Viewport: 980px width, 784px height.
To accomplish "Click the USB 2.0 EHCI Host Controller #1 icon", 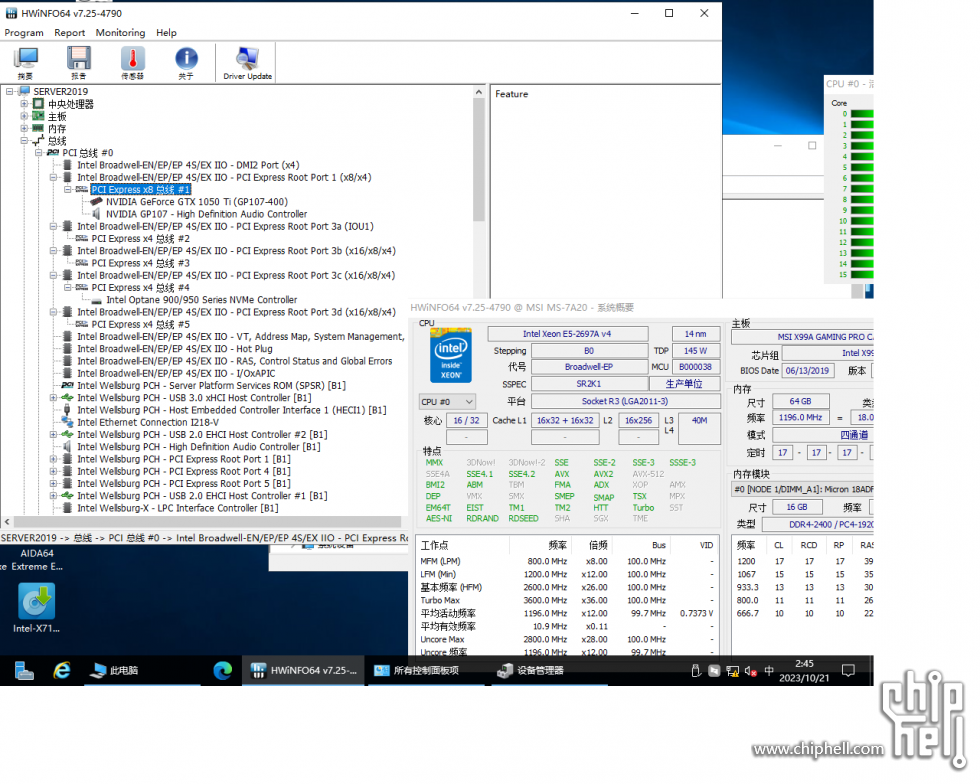I will pos(68,496).
